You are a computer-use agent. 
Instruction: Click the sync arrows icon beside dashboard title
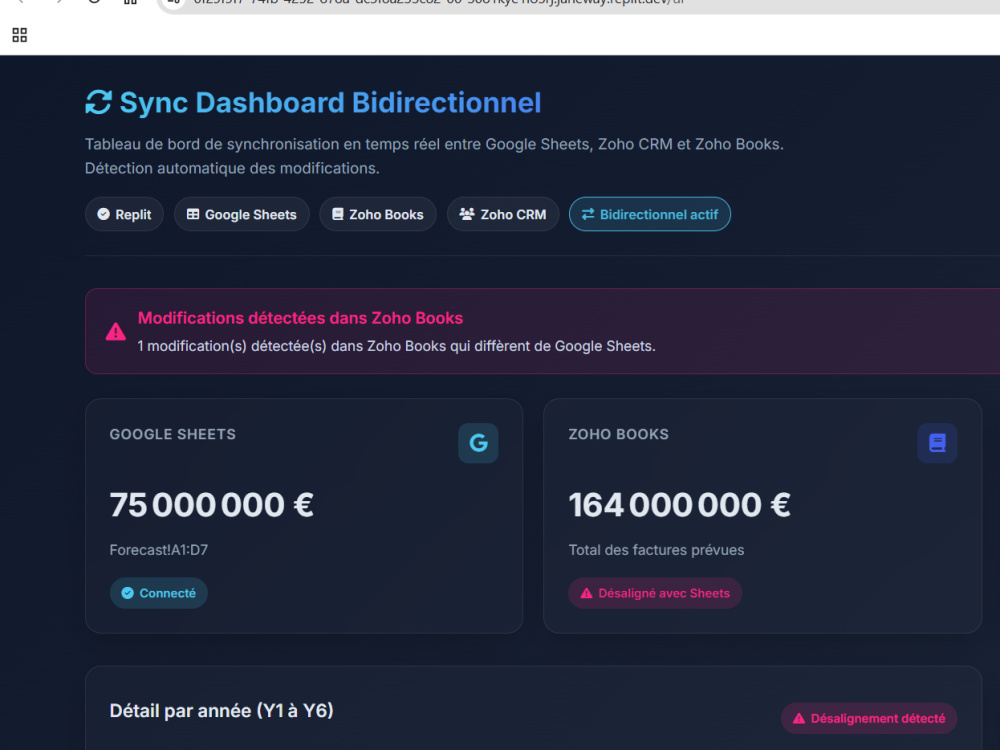pyautogui.click(x=99, y=103)
